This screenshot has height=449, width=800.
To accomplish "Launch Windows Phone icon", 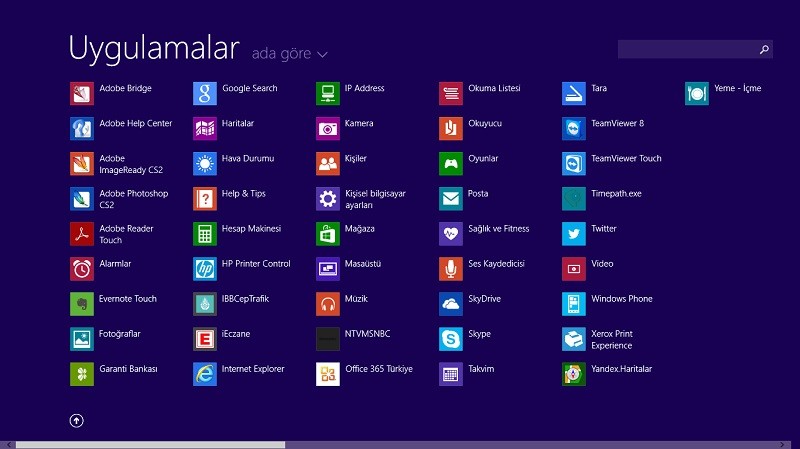I will pyautogui.click(x=573, y=304).
